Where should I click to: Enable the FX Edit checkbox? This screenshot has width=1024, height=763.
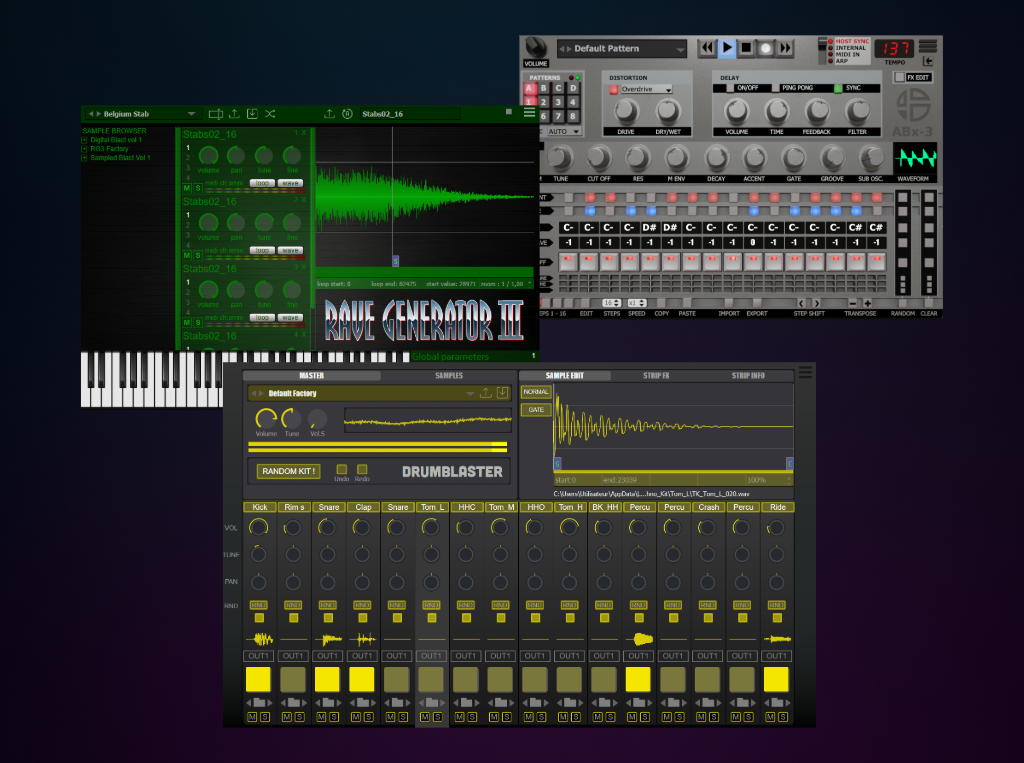(900, 77)
